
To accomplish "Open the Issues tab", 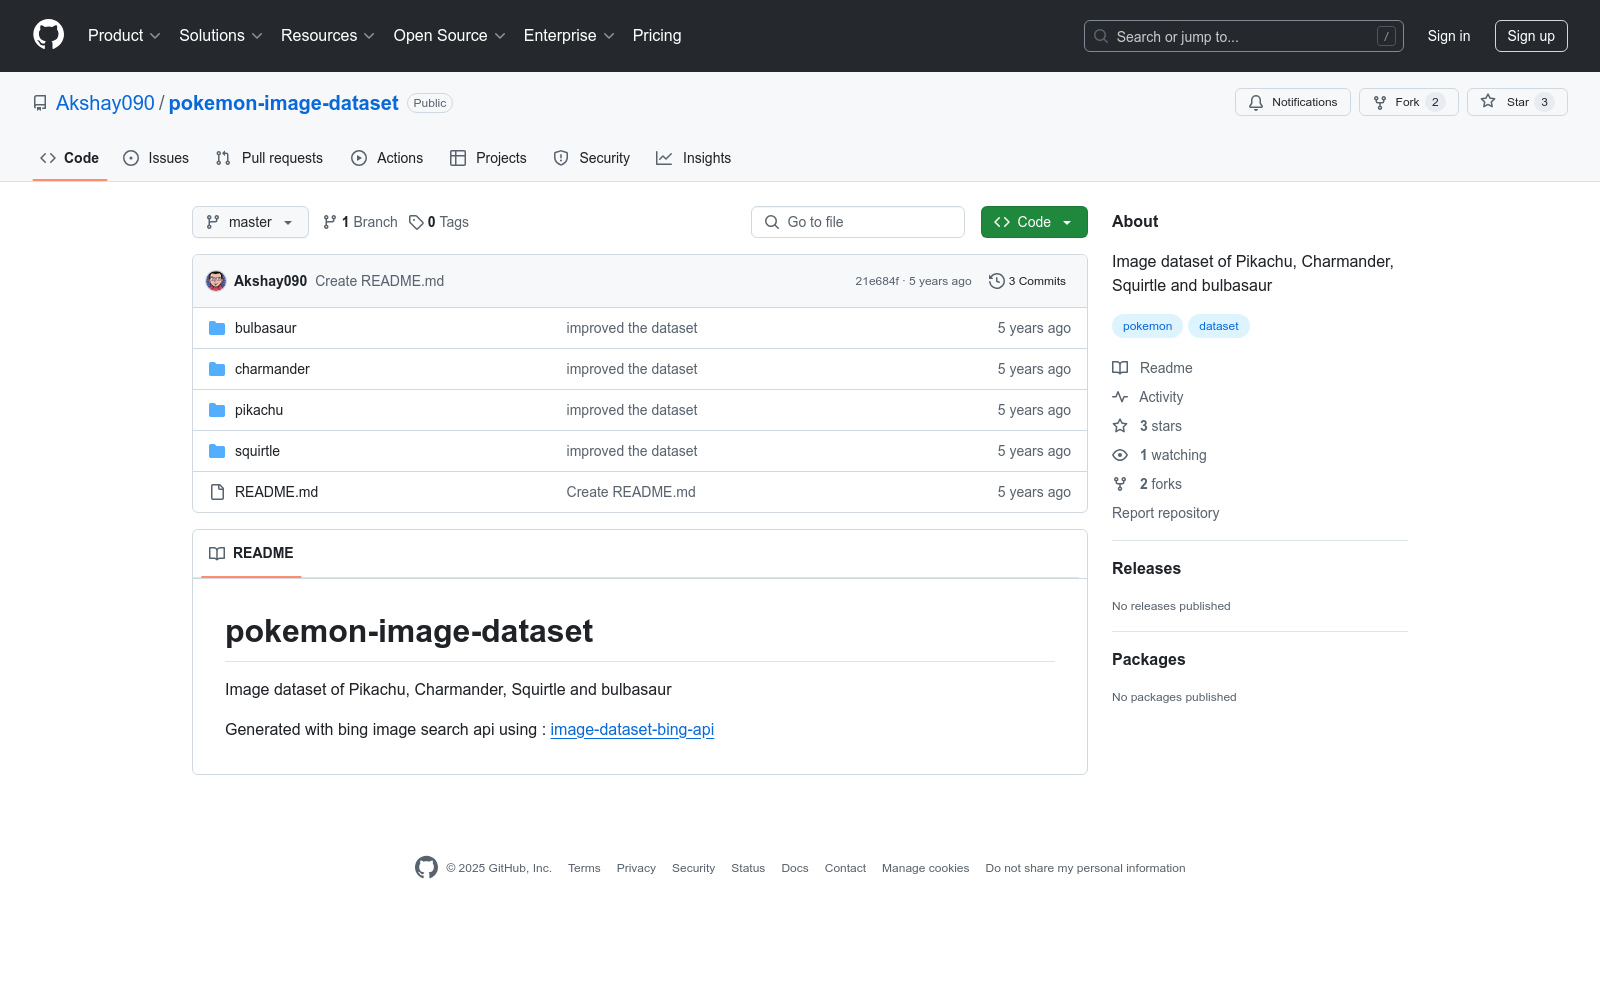I will tap(156, 158).
